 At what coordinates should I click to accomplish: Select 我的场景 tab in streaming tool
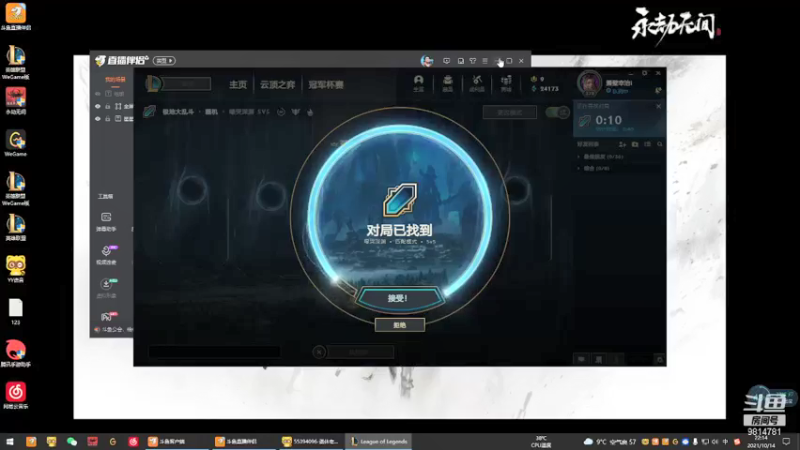pos(115,80)
